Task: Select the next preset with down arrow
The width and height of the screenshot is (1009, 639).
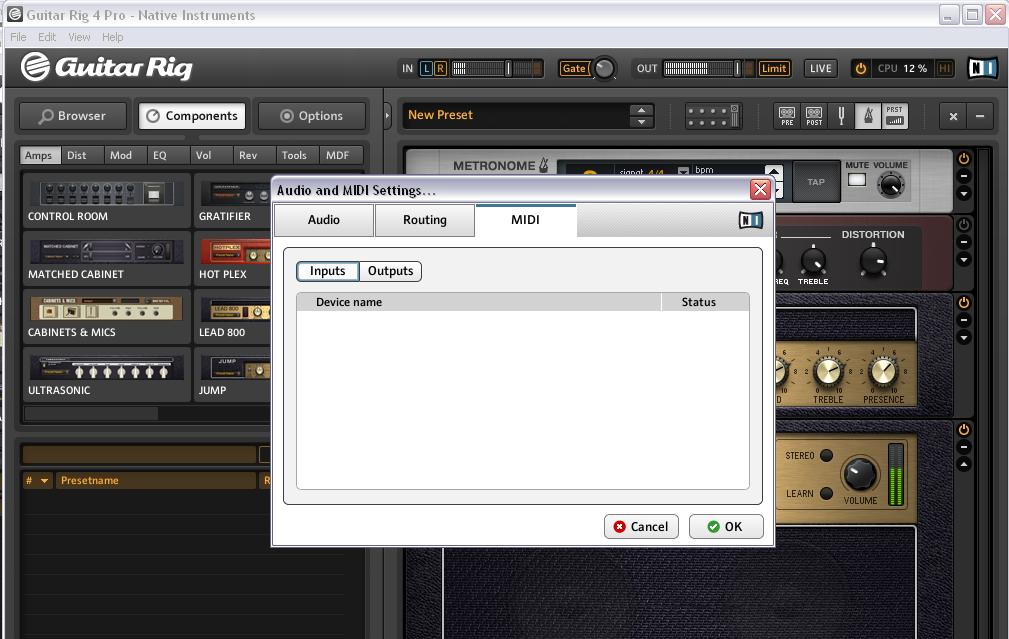Action: (x=641, y=122)
